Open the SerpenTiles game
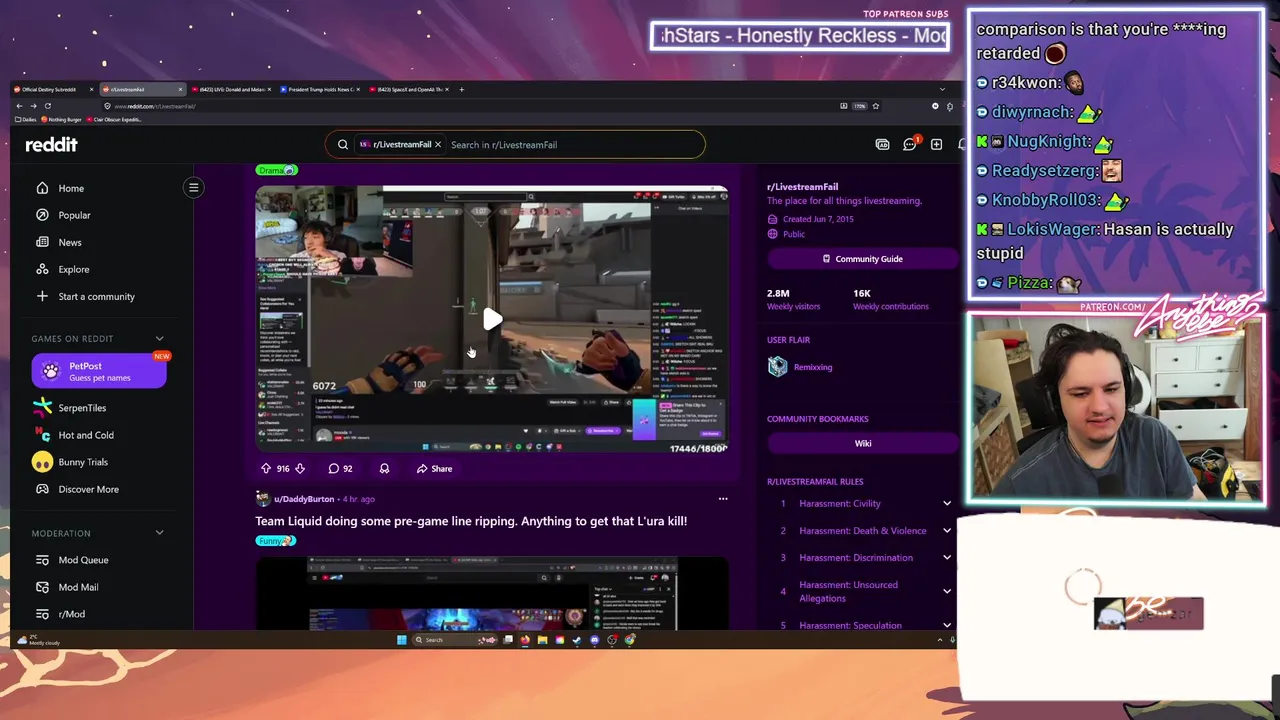1280x720 pixels. [82, 408]
